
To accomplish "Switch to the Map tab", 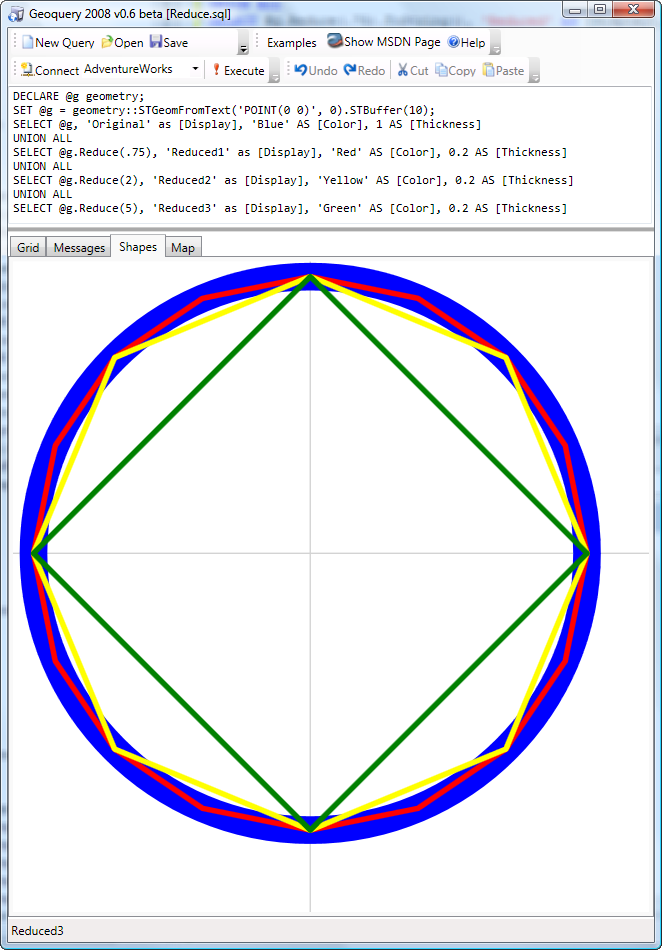I will pyautogui.click(x=183, y=247).
